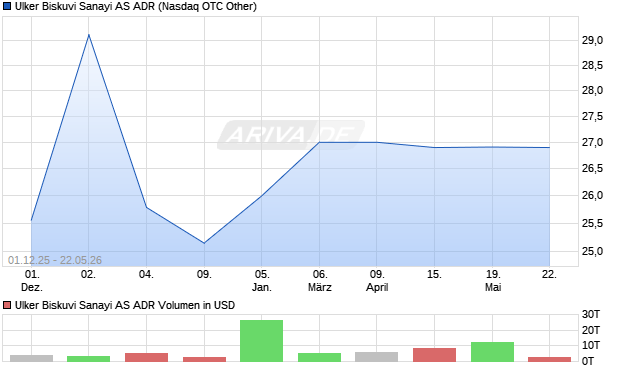Click the red volume bar at 04.
The image size is (620, 371).
pyautogui.click(x=146, y=357)
